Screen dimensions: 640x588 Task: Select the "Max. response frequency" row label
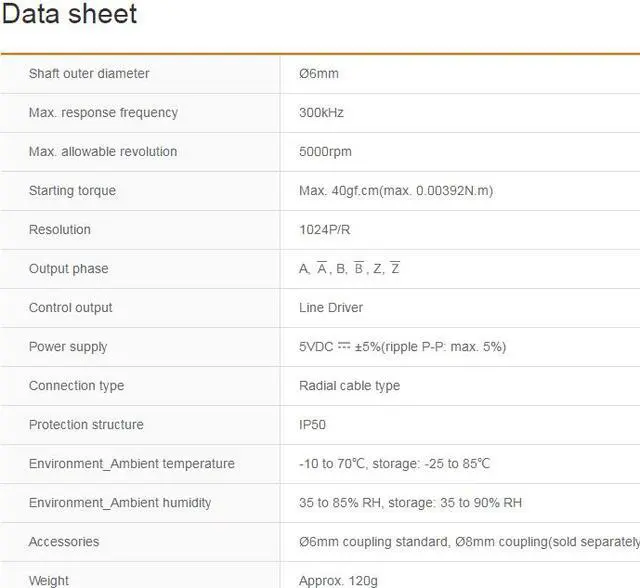point(103,112)
